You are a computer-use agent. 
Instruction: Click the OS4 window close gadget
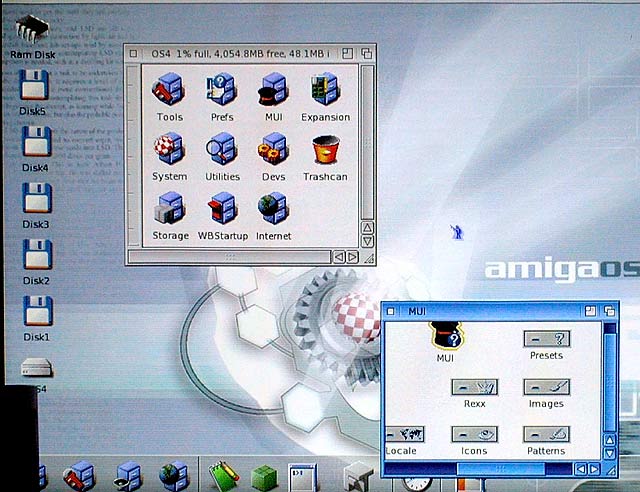[x=133, y=53]
